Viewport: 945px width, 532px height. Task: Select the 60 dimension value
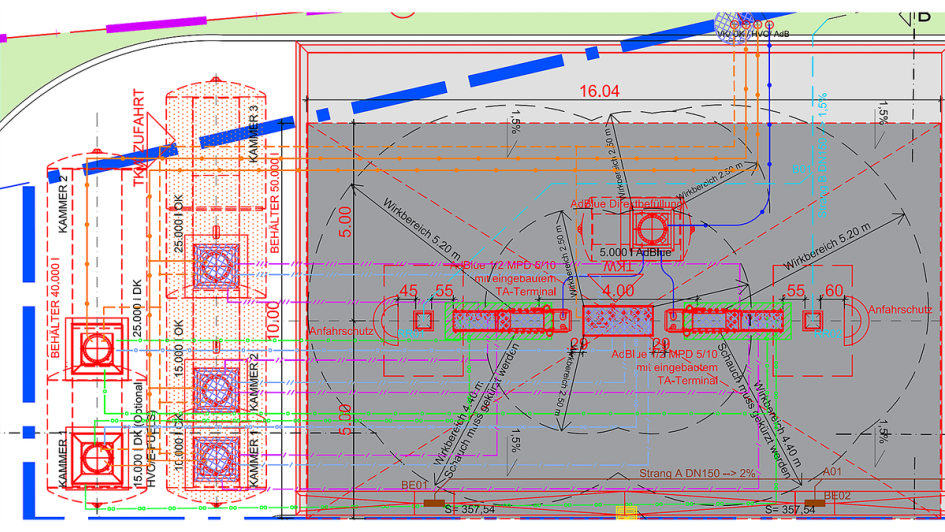click(834, 291)
